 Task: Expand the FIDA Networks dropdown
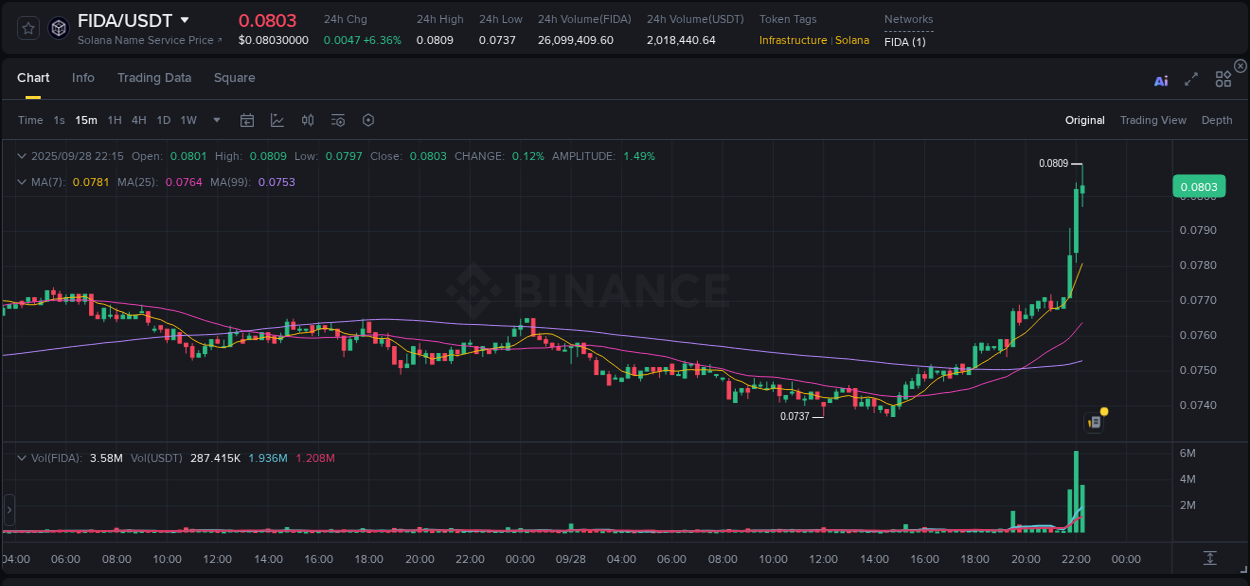905,40
